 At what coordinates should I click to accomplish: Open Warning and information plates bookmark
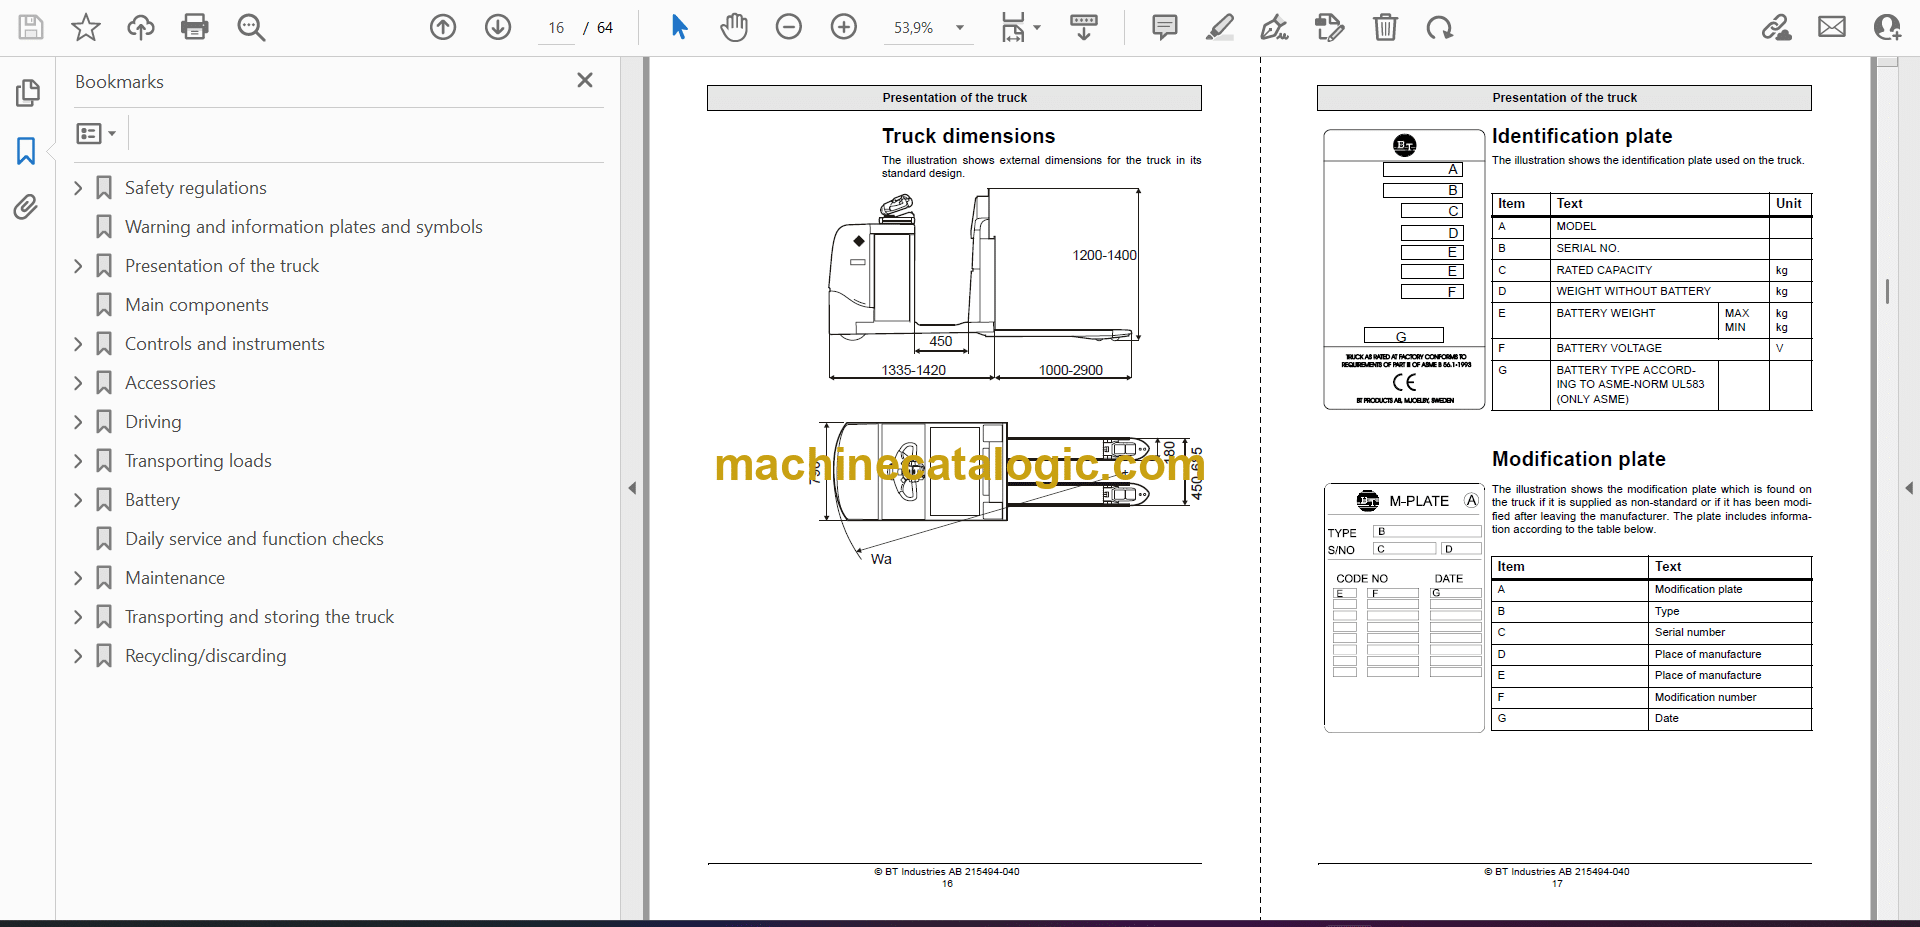[x=303, y=227]
